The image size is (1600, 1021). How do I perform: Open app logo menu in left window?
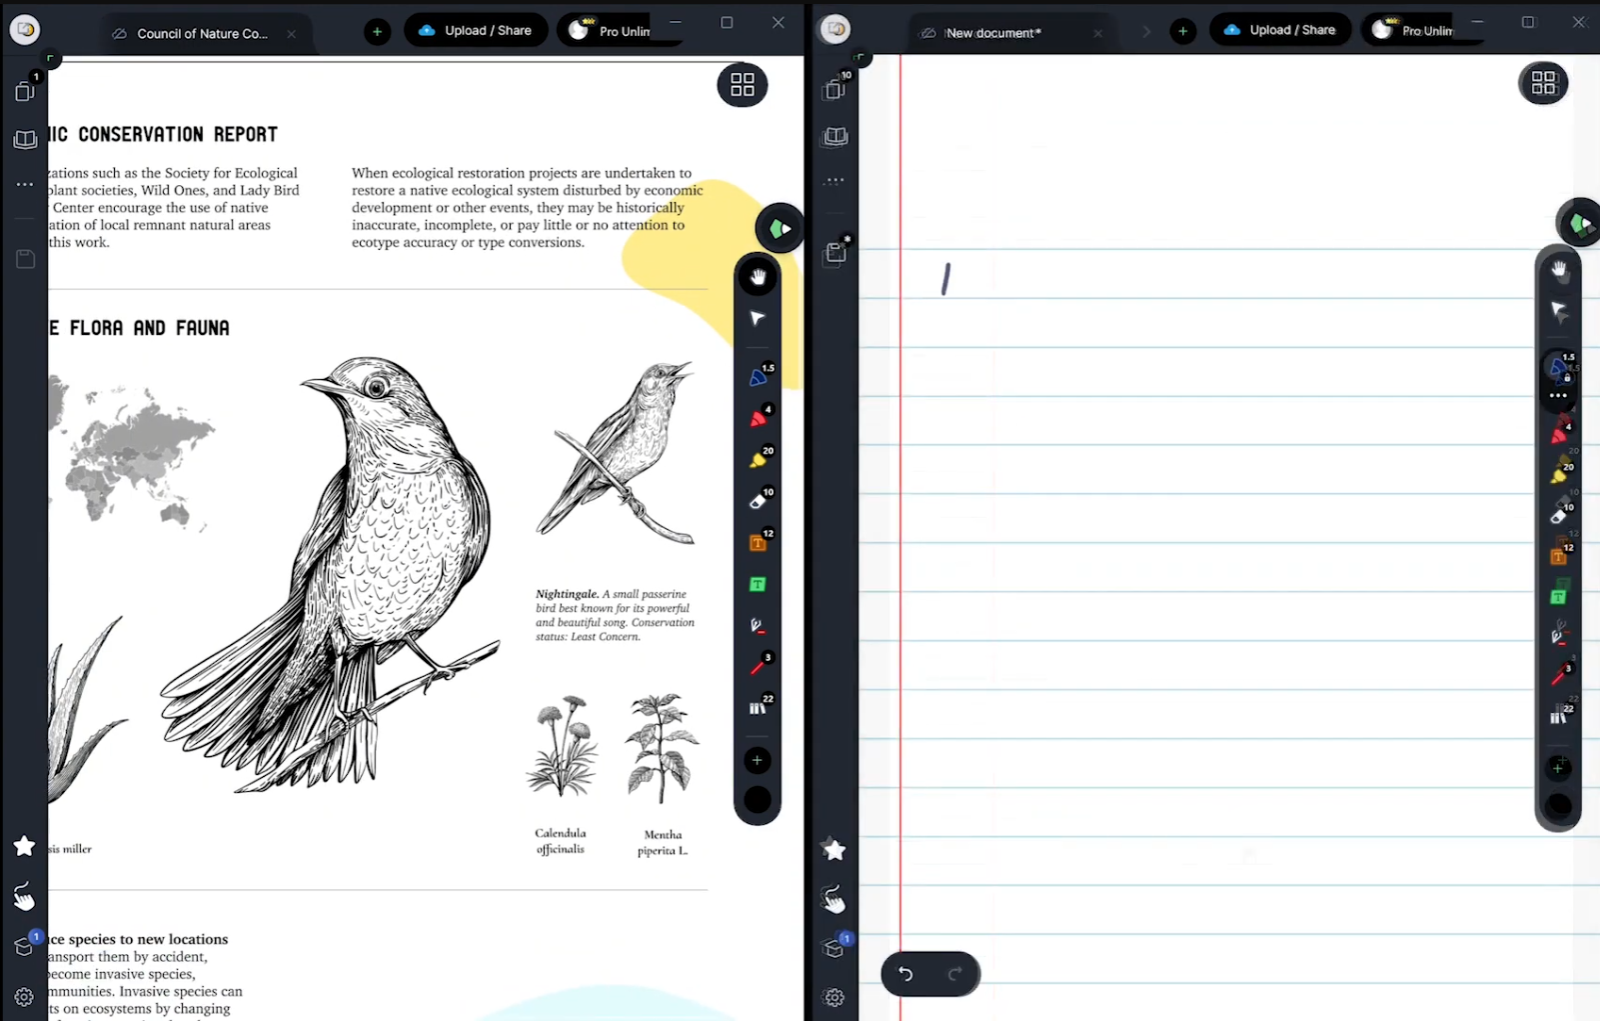[x=25, y=30]
